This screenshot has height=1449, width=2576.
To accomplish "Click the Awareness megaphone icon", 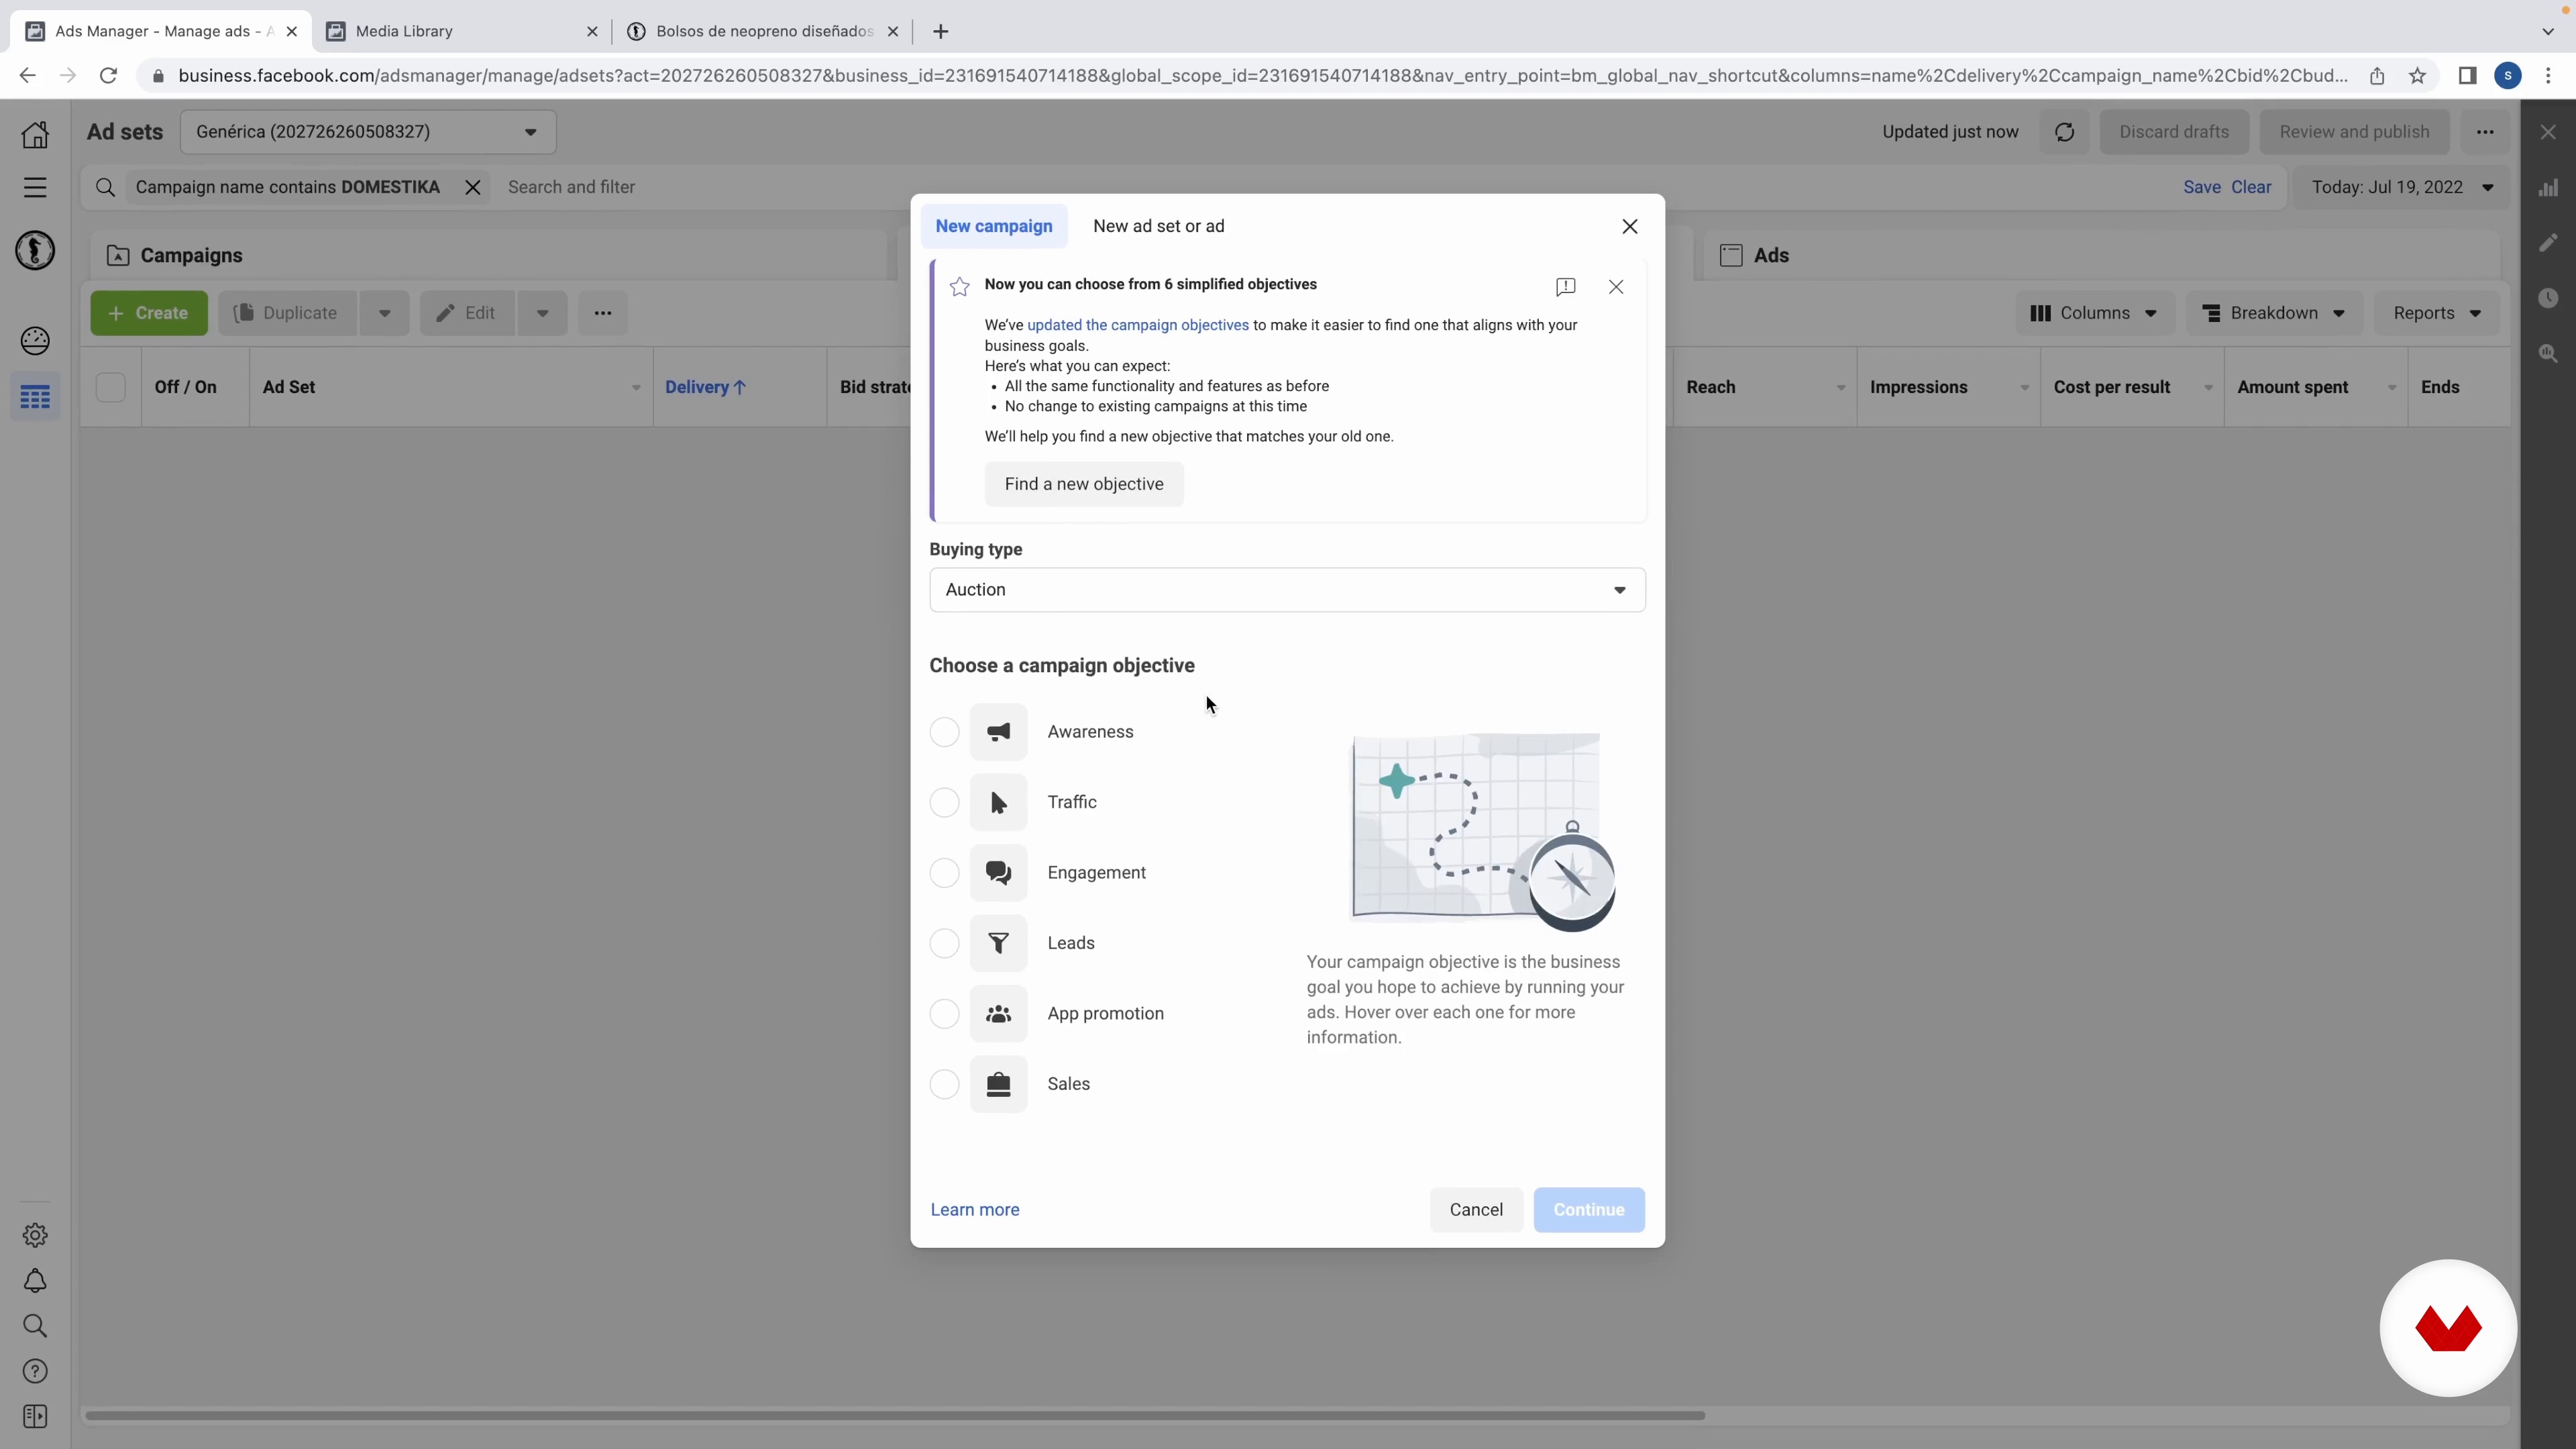I will 998,732.
